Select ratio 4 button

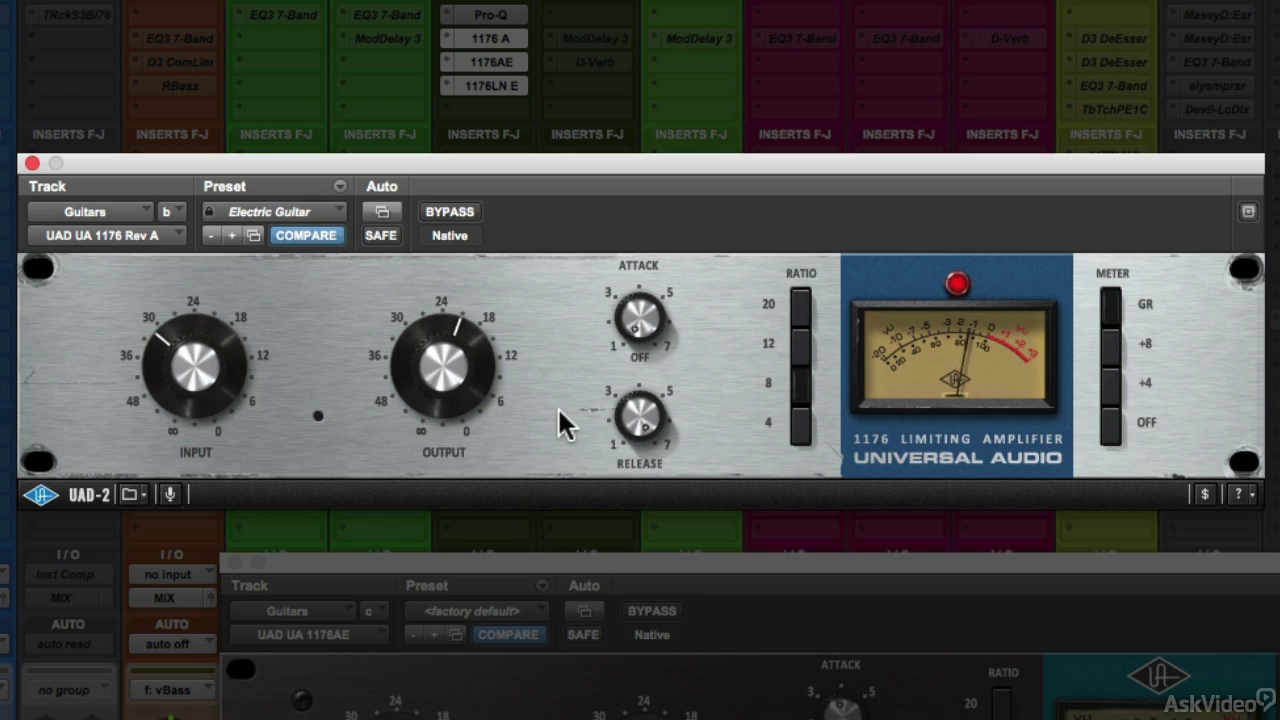click(x=800, y=424)
